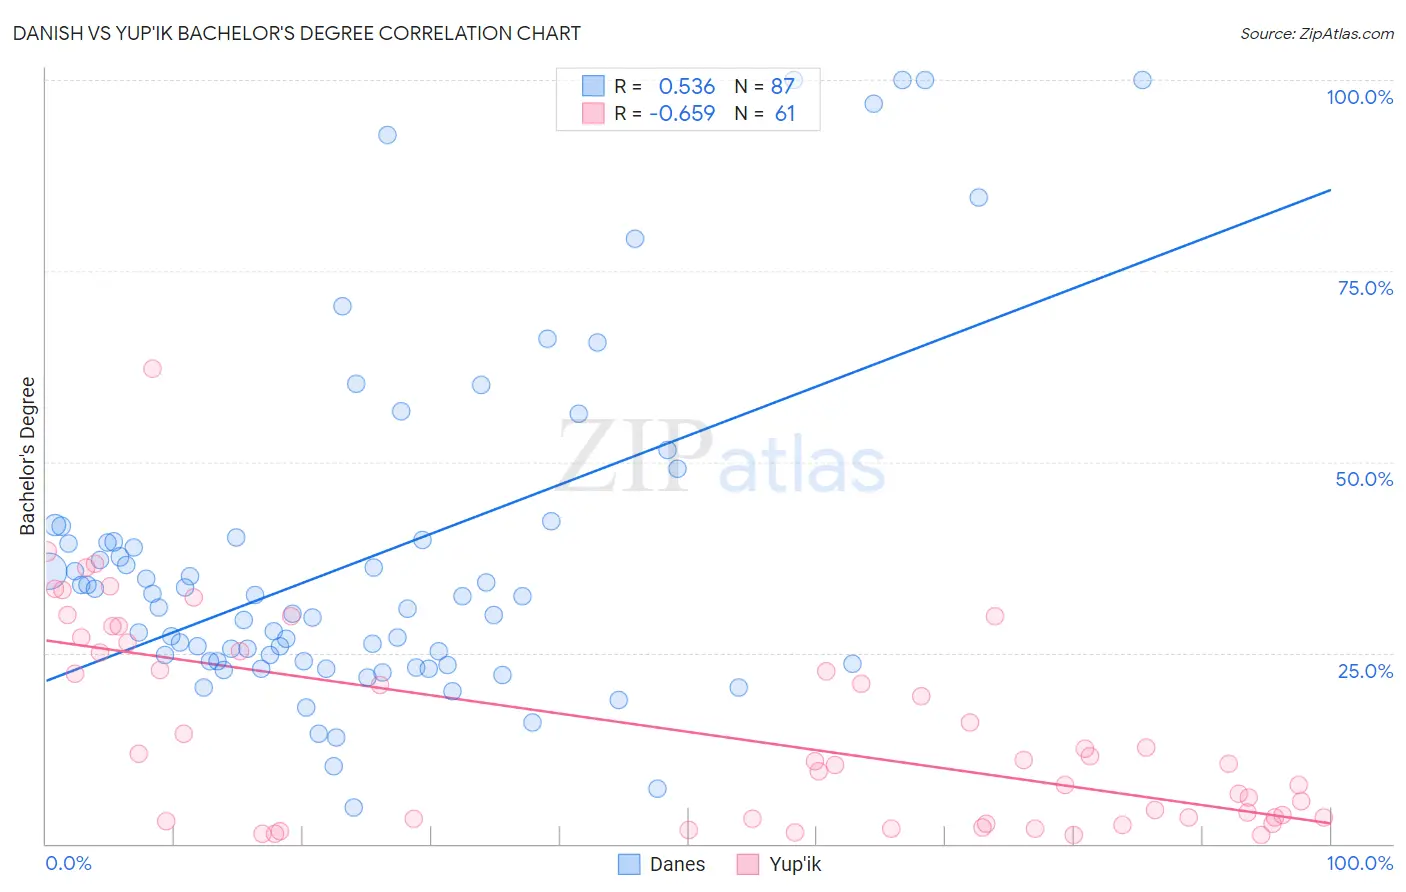Open the ZipAtlas.com source link
The image size is (1406, 892).
pyautogui.click(x=1317, y=33)
